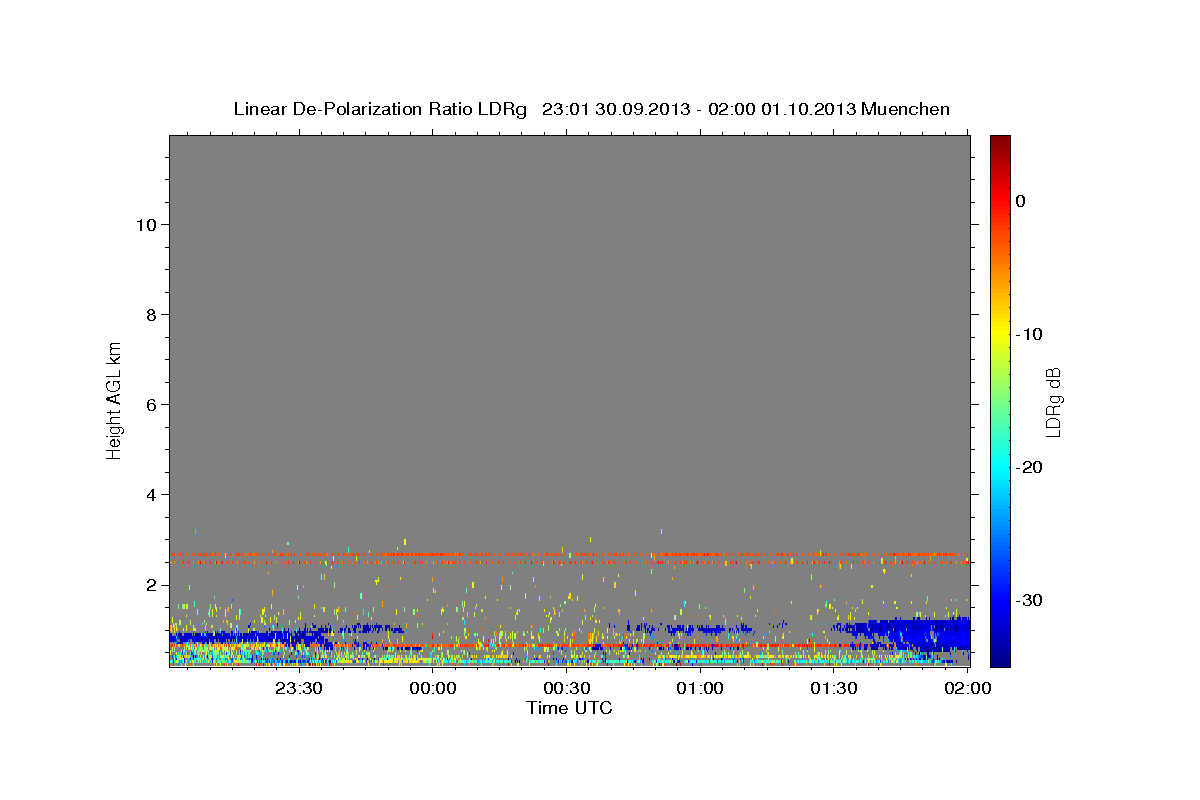
Task: Click the 00:30 time tick label
Action: (566, 688)
